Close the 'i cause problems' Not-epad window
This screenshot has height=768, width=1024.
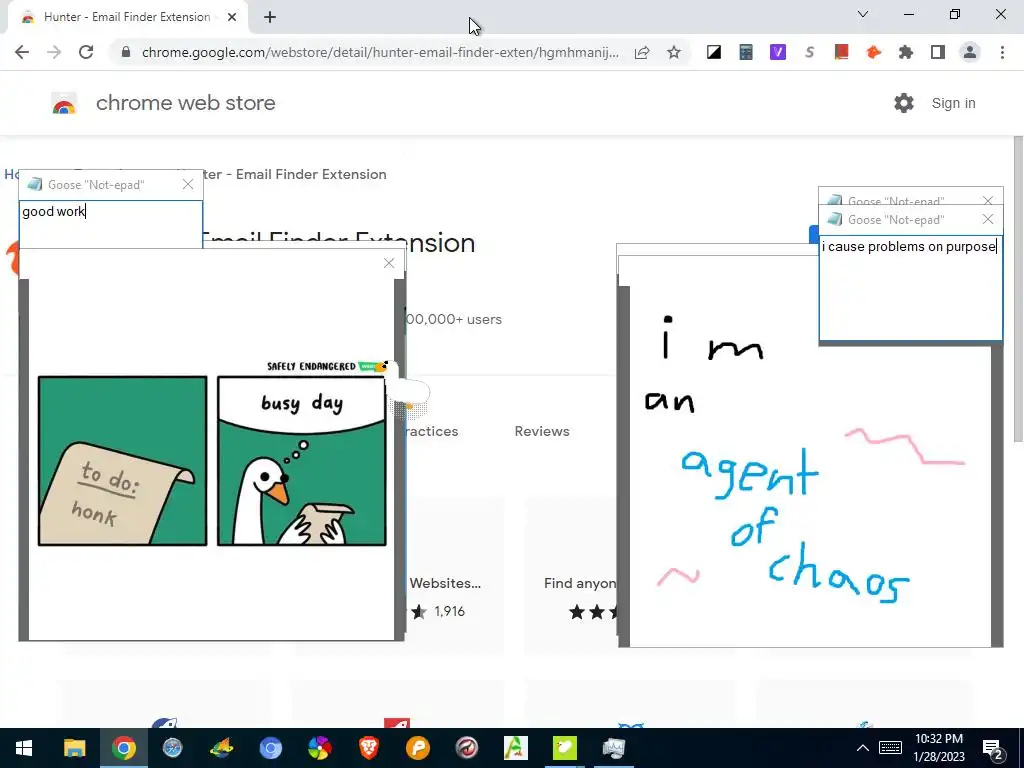click(988, 219)
